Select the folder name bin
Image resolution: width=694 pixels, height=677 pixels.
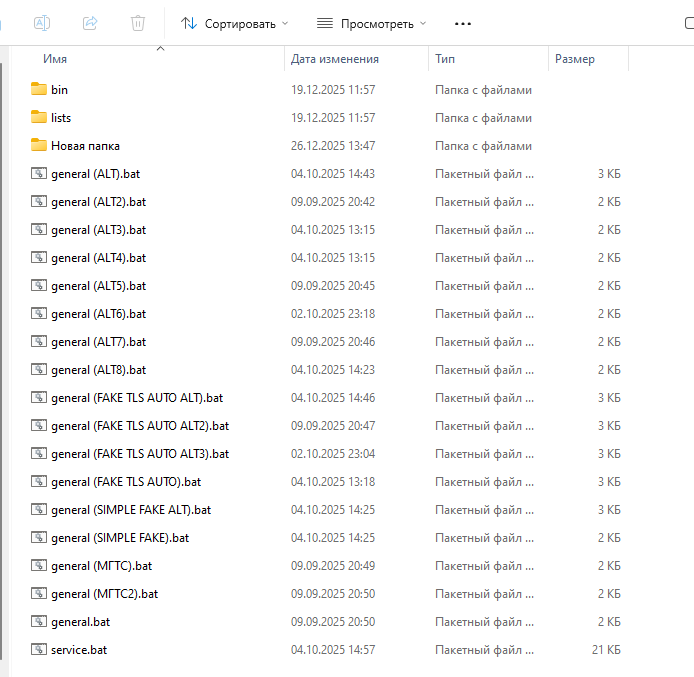(59, 90)
